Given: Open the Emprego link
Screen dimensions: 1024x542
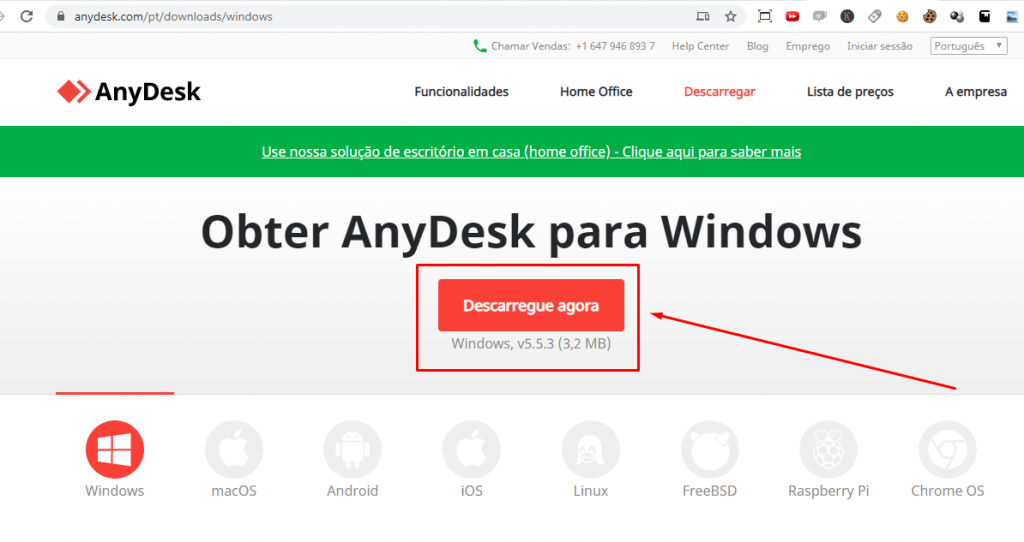Looking at the screenshot, I should pyautogui.click(x=808, y=46).
